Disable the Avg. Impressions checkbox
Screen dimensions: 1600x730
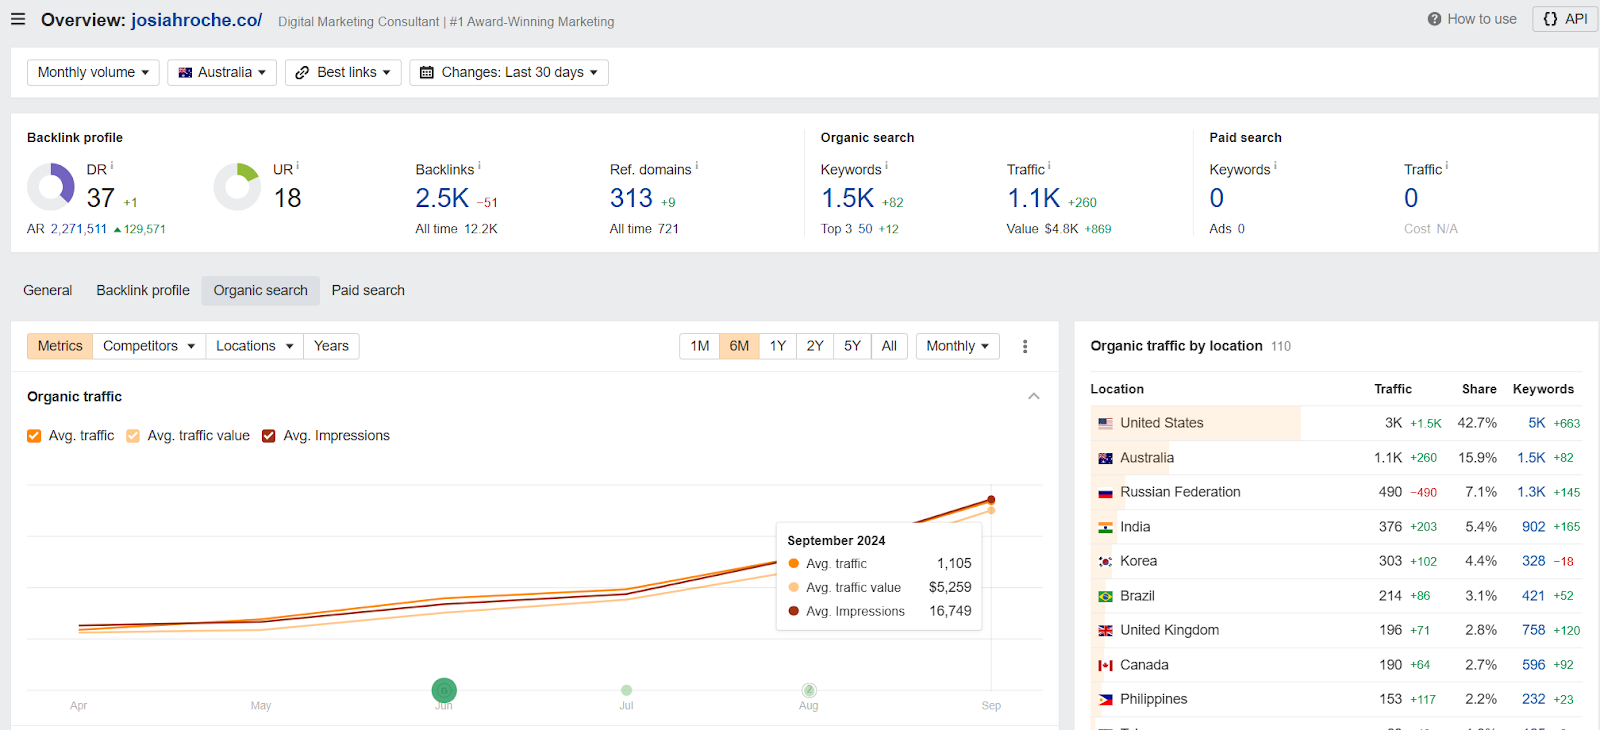268,436
